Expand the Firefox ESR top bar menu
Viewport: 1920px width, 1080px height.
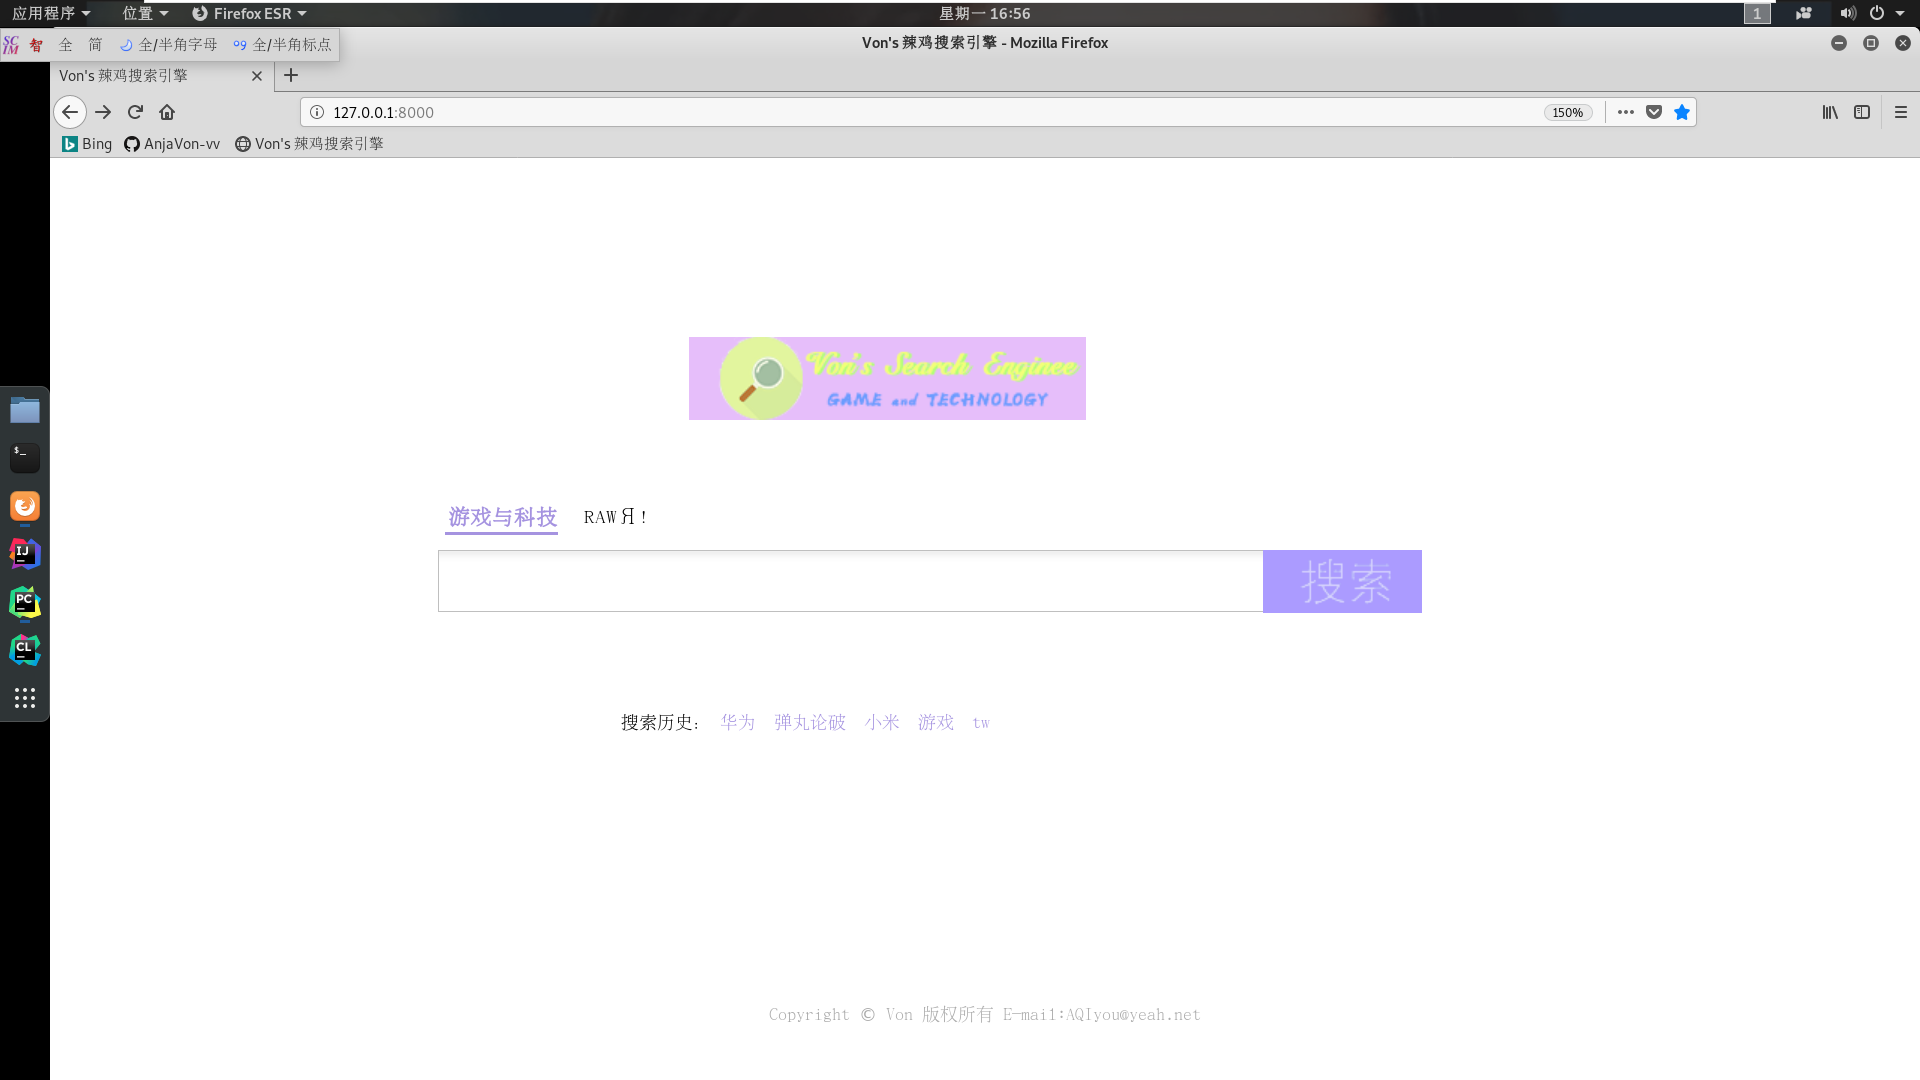point(249,13)
